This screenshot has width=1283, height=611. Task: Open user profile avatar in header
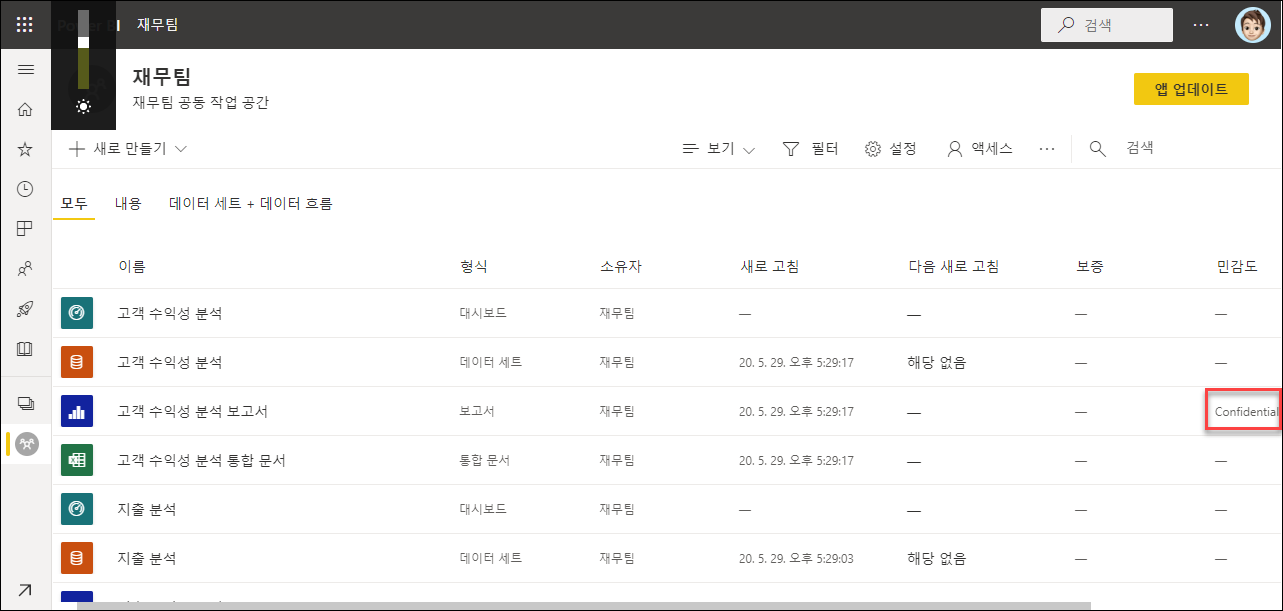coord(1252,25)
